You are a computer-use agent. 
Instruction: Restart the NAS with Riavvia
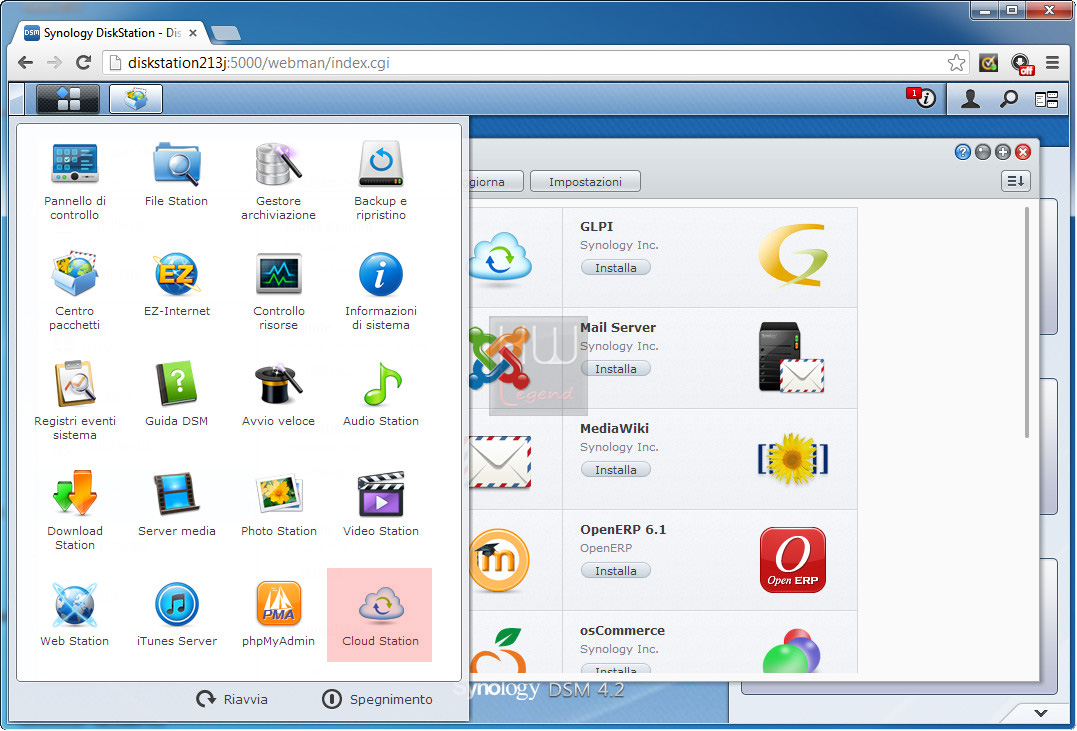point(232,699)
